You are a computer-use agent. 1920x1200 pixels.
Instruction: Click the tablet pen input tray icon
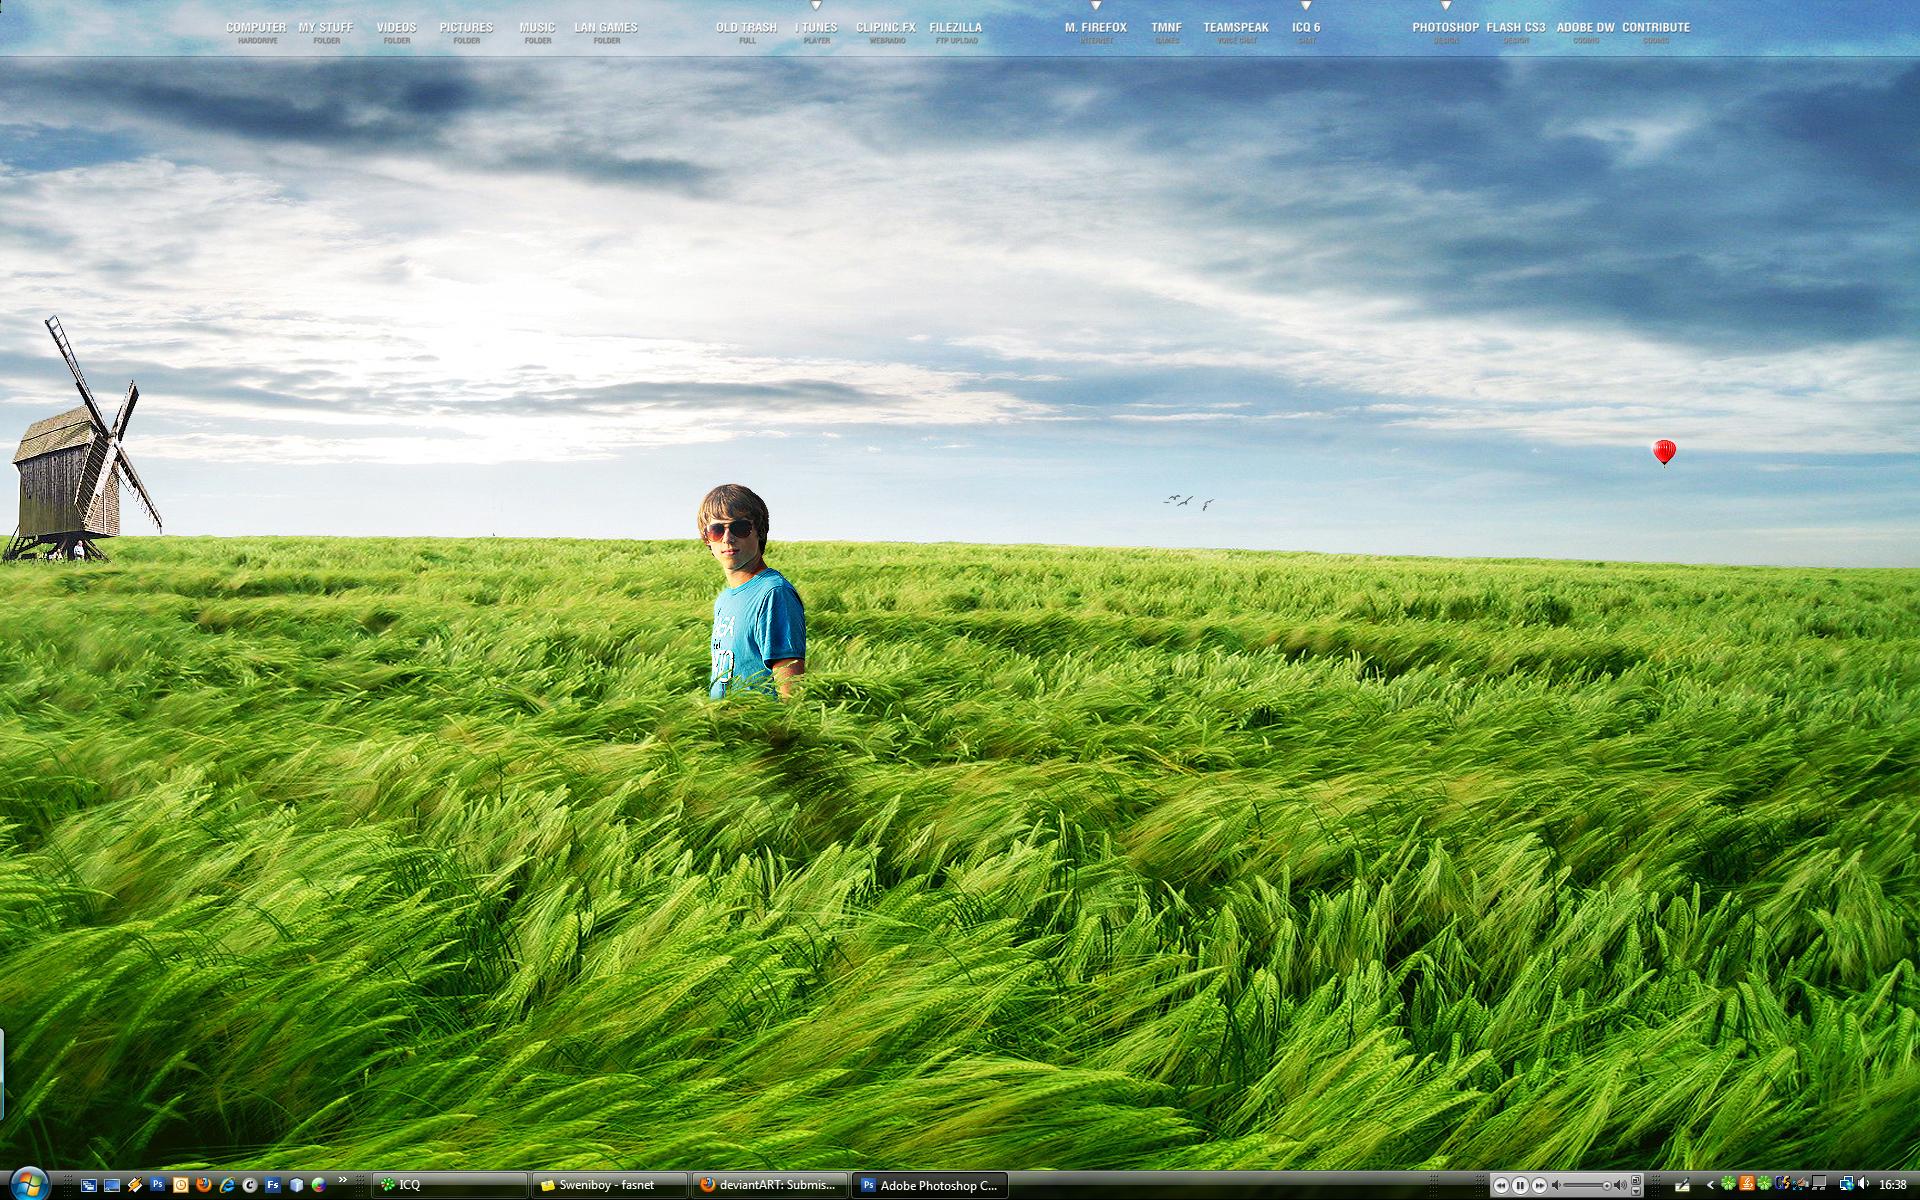point(1683,1185)
